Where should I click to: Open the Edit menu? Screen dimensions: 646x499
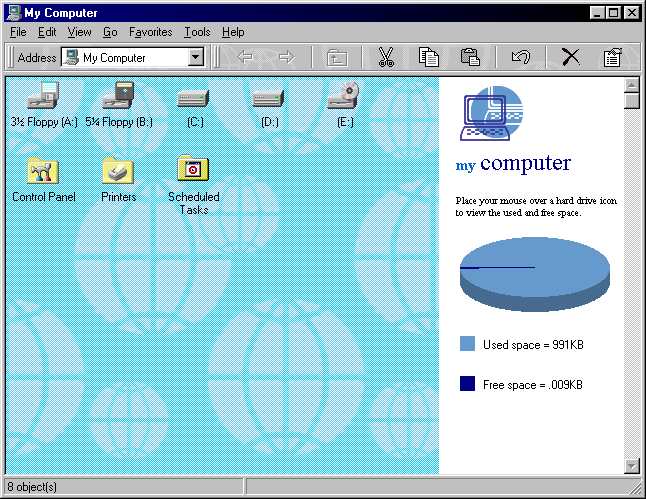(x=47, y=32)
